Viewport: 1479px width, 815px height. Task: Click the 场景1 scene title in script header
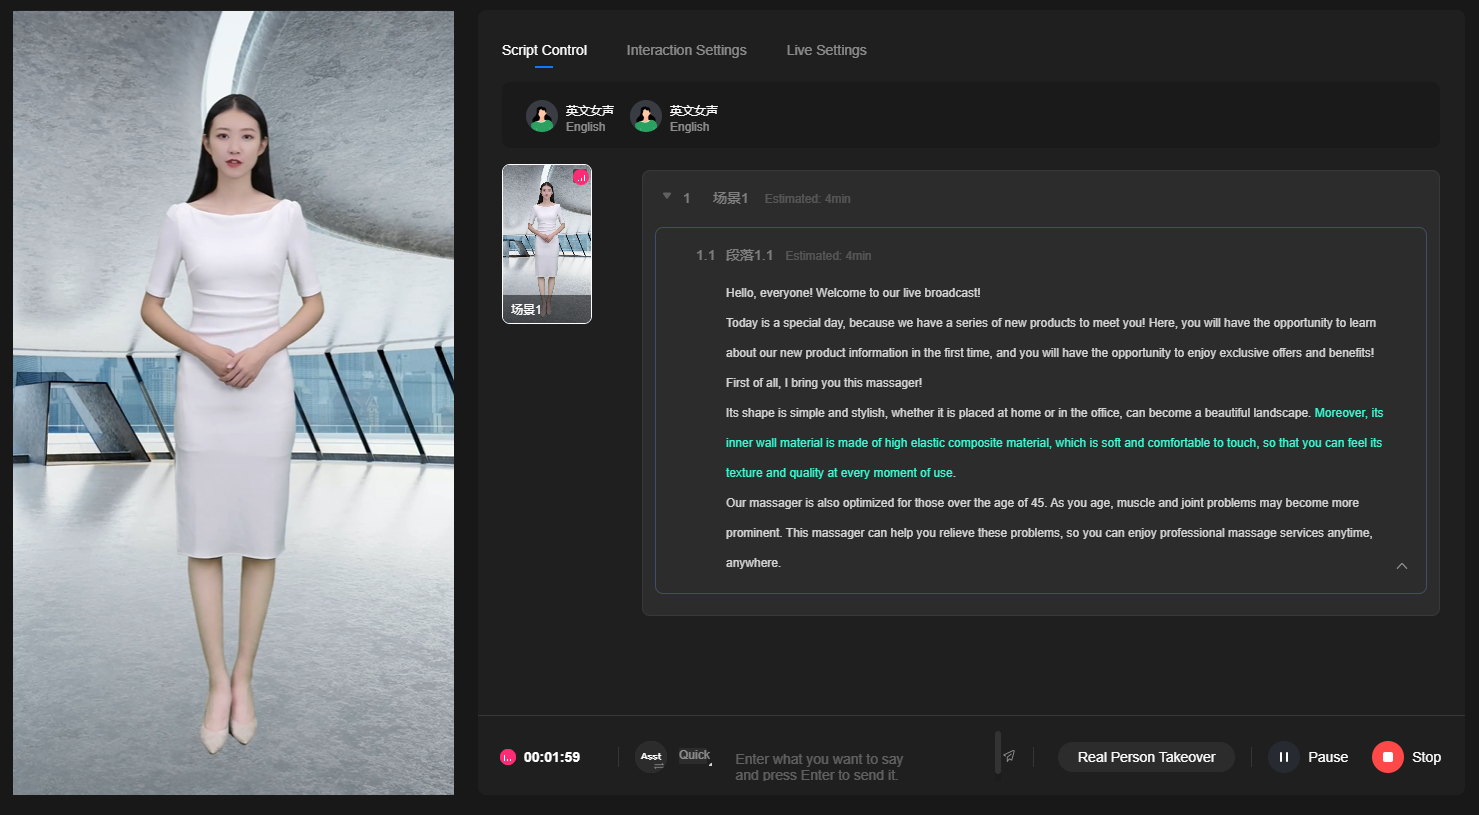(x=730, y=198)
